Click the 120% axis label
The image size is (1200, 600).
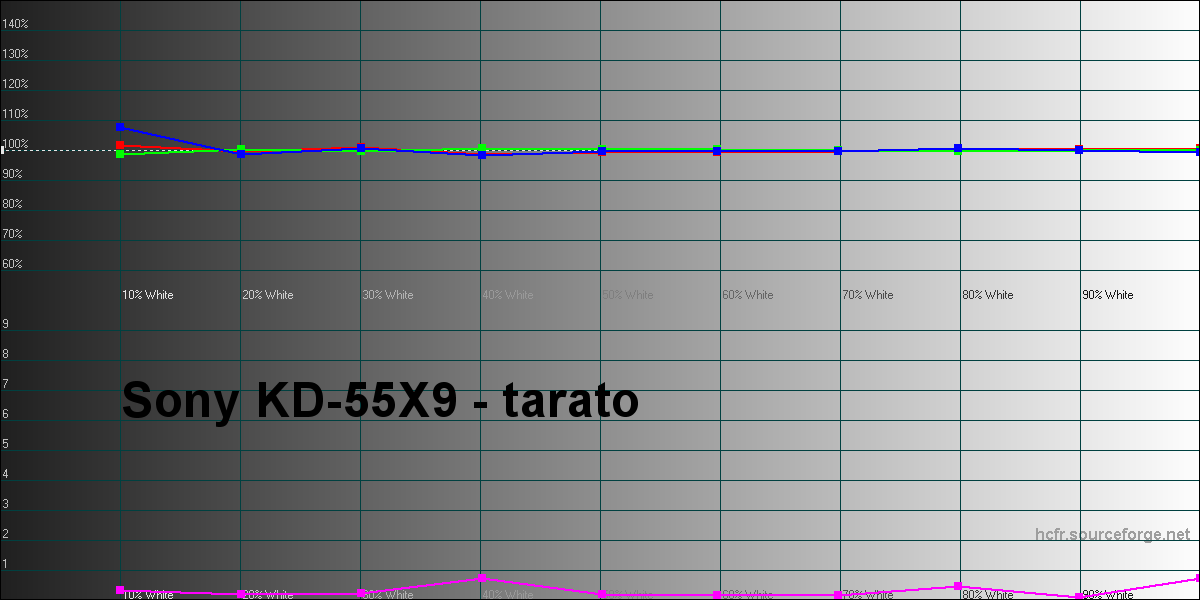[15, 84]
